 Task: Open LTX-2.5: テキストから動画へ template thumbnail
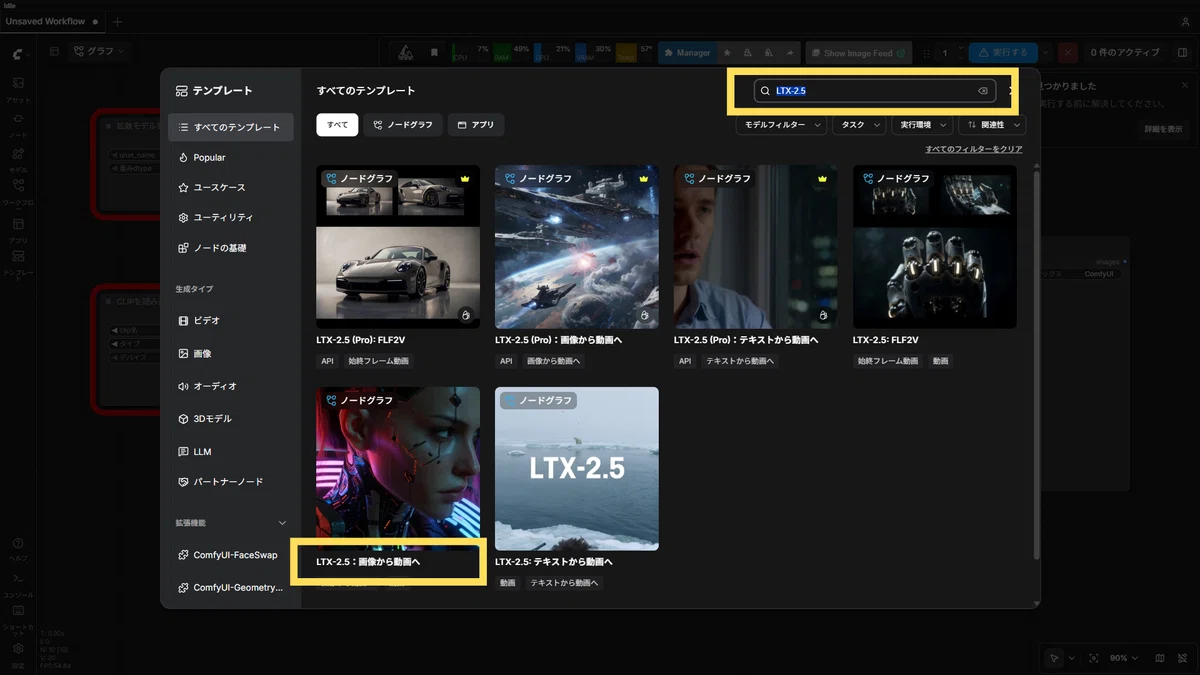point(577,469)
